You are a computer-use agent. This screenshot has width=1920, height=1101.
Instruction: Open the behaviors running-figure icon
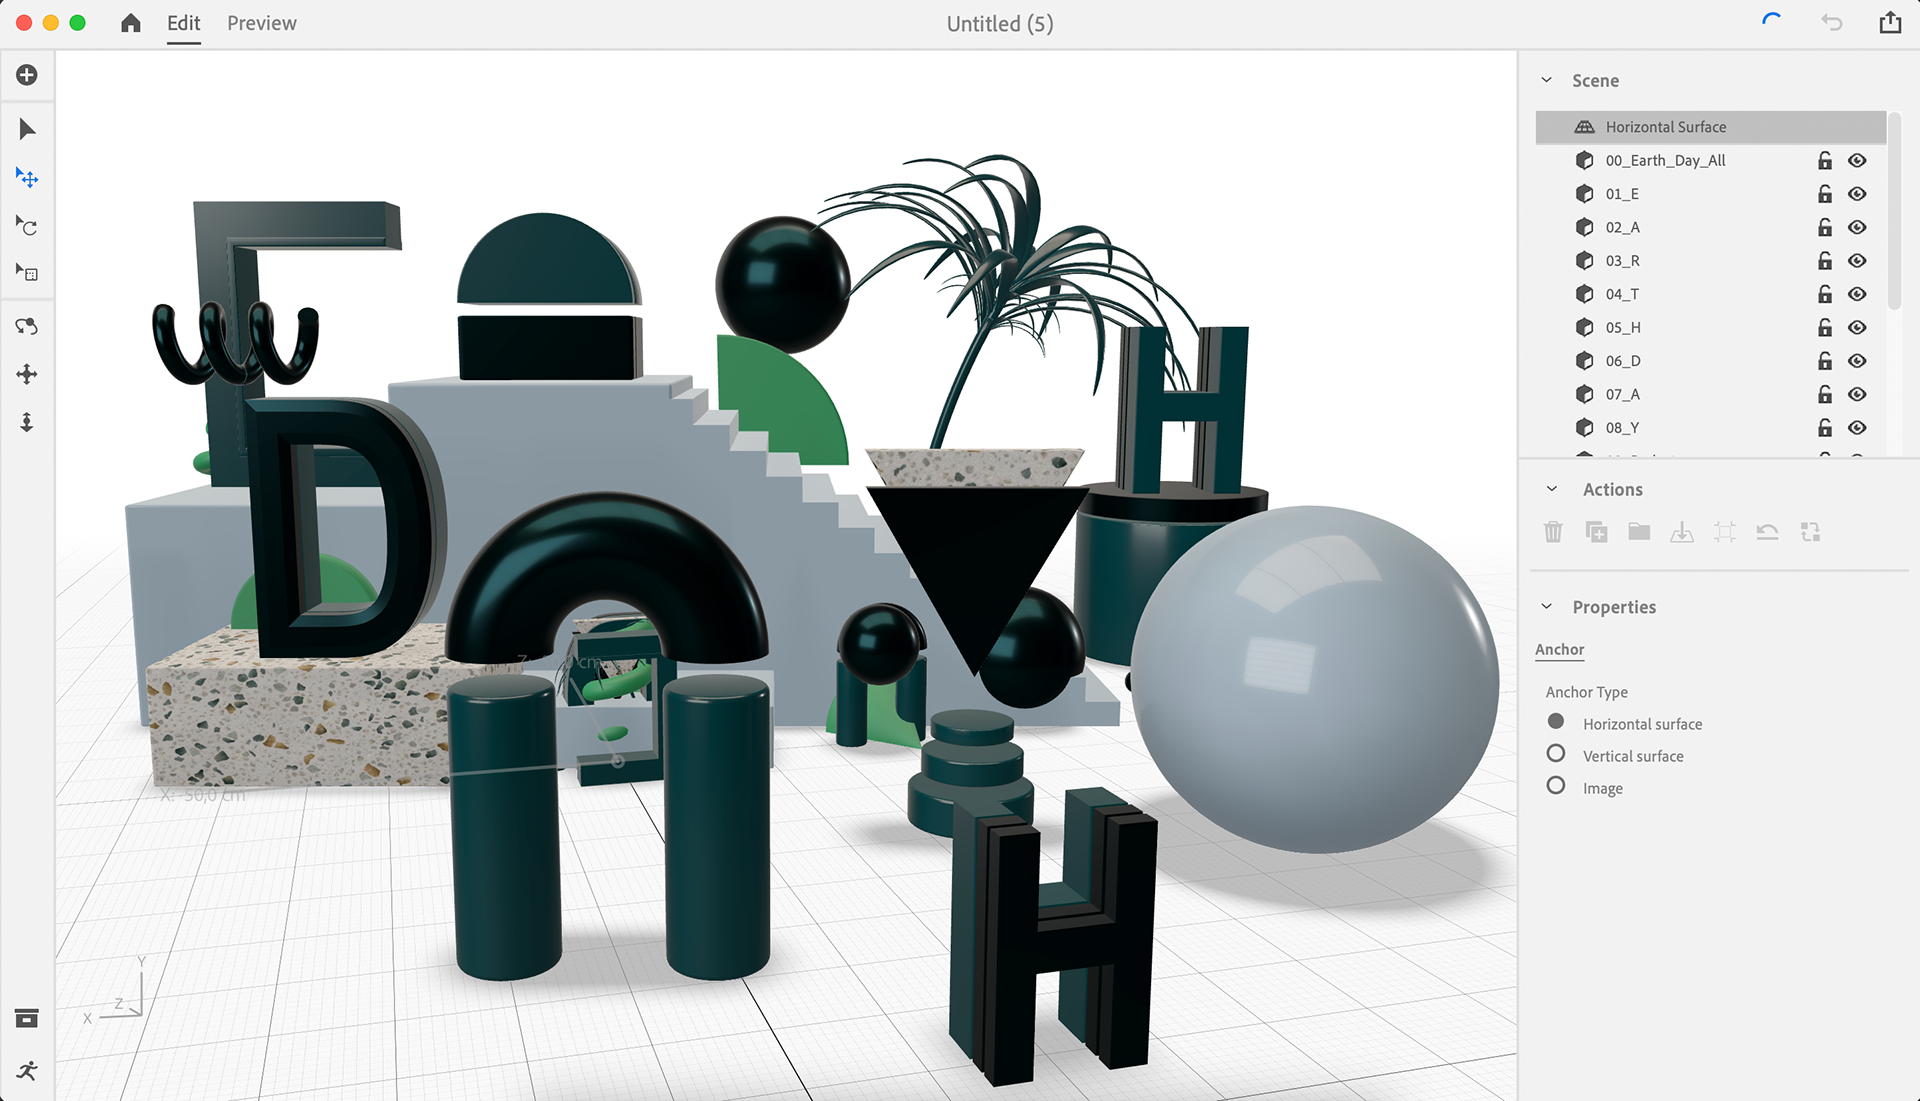[27, 1071]
